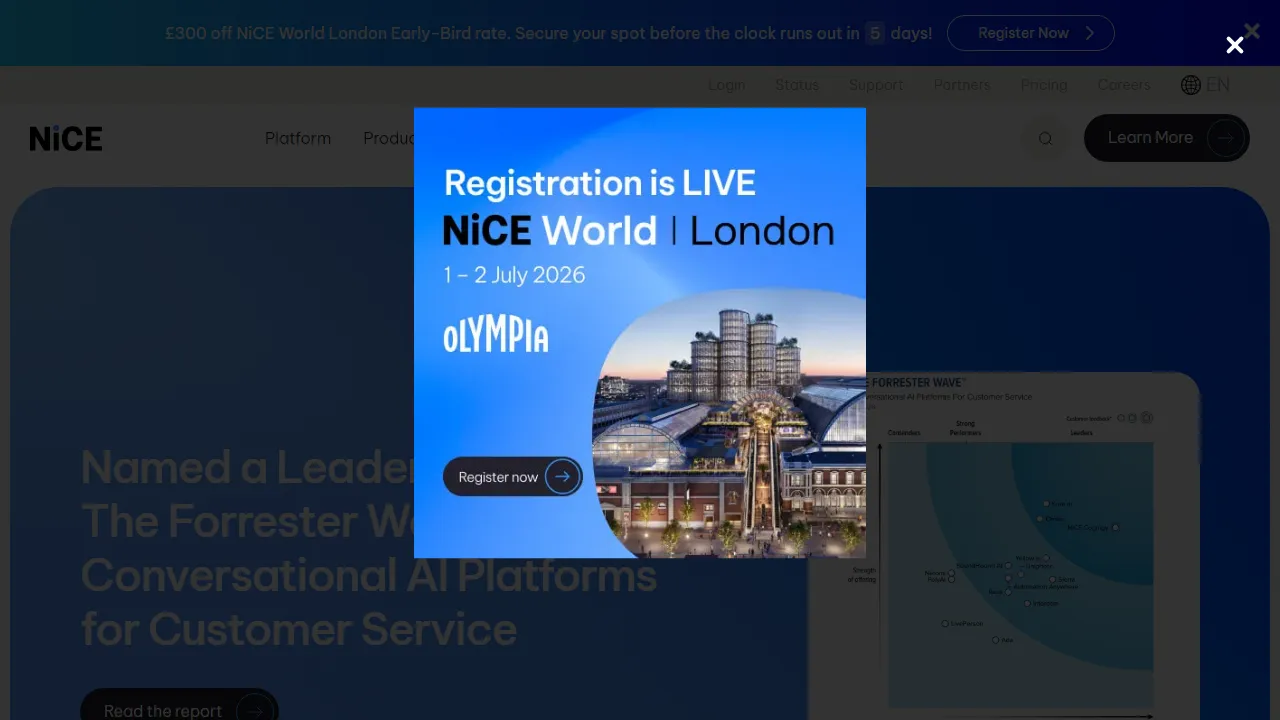Open the Status link
Screen dimensions: 1280x720
pos(797,85)
